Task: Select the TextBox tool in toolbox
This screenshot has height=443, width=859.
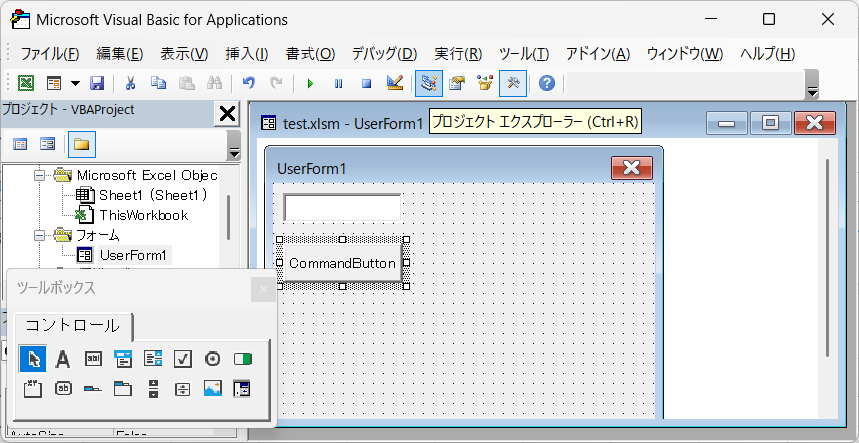Action: (x=93, y=359)
